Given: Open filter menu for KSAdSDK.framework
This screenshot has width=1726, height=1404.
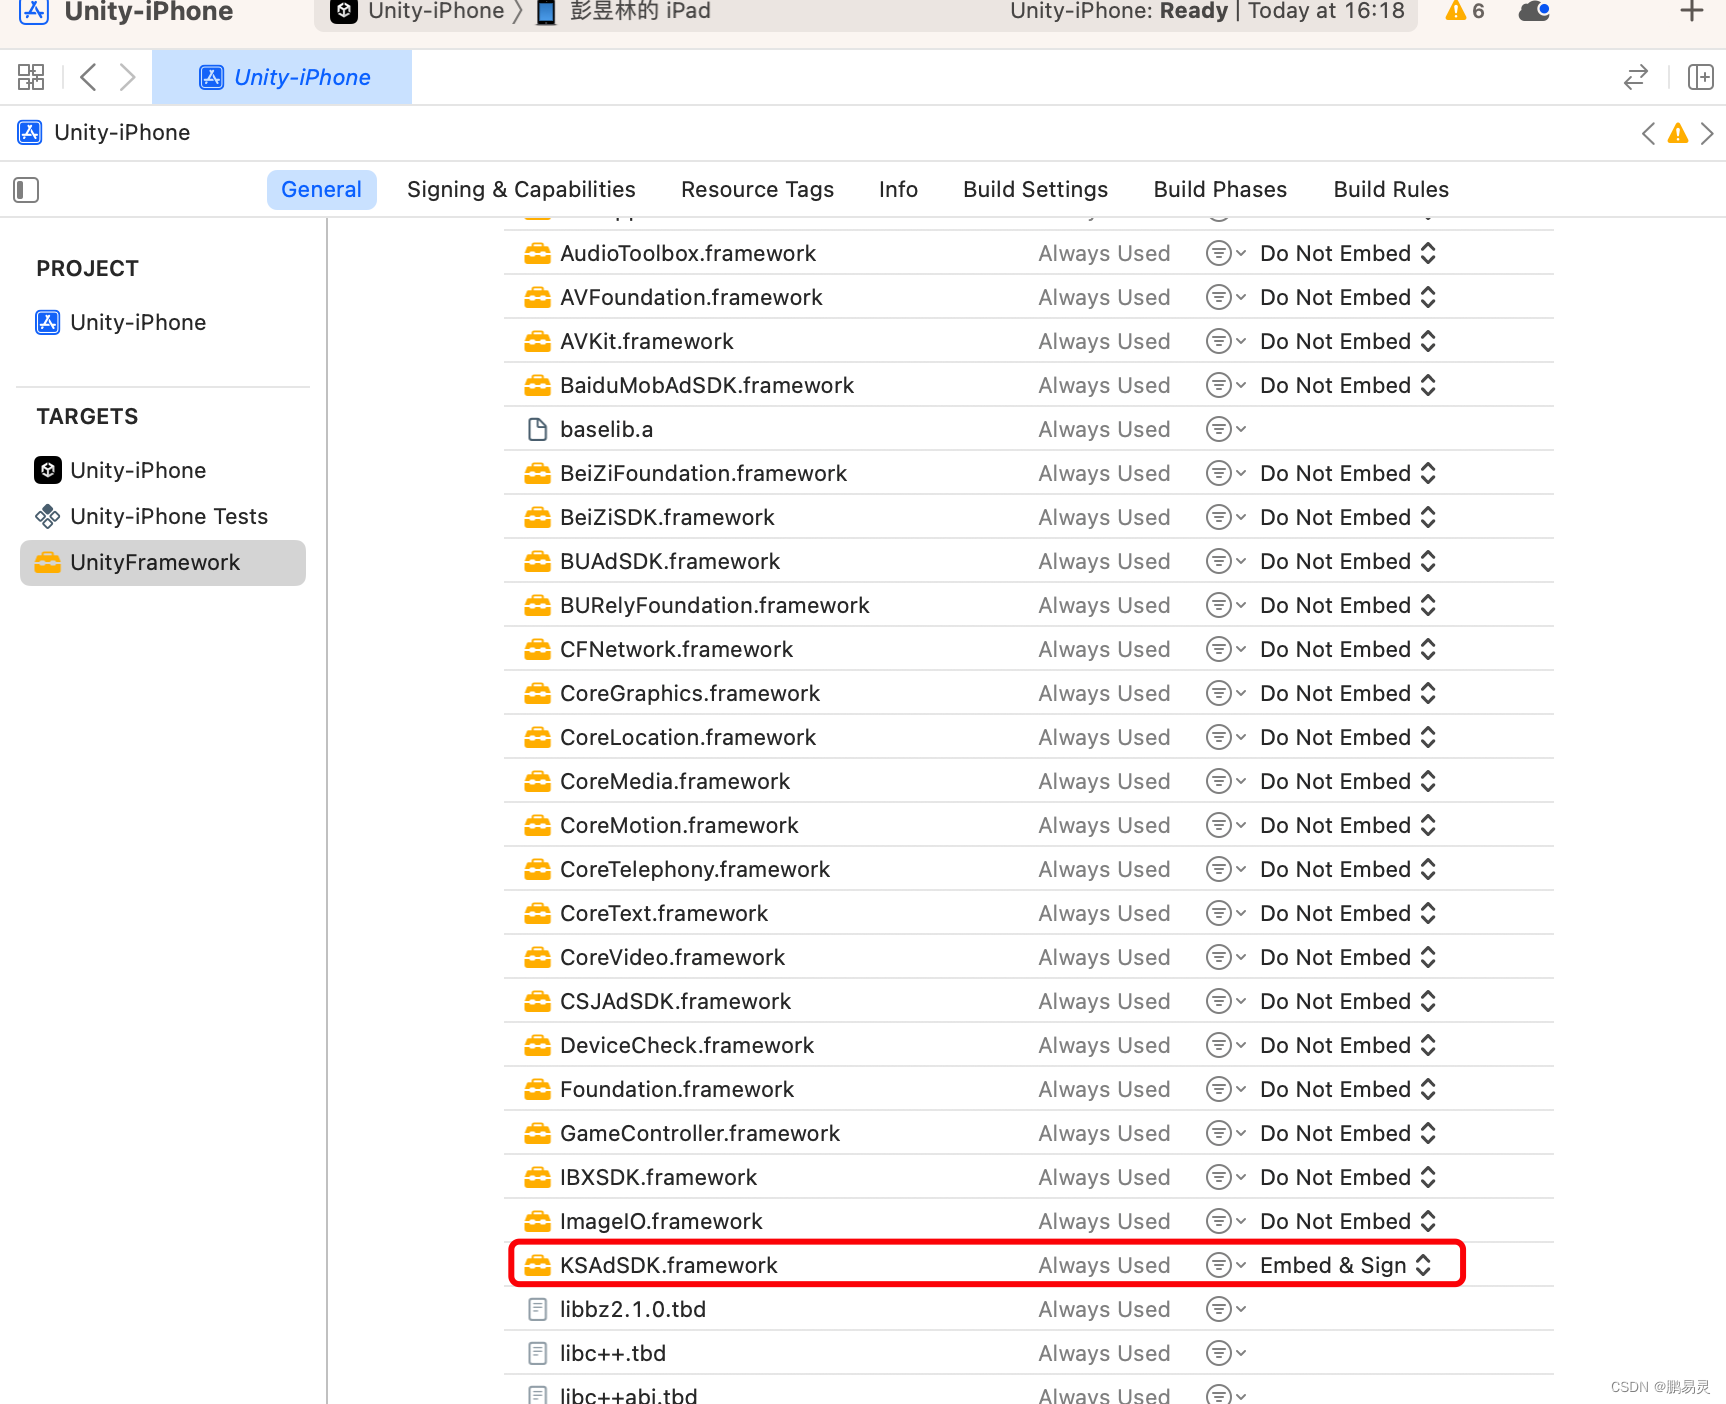Looking at the screenshot, I should (x=1225, y=1265).
